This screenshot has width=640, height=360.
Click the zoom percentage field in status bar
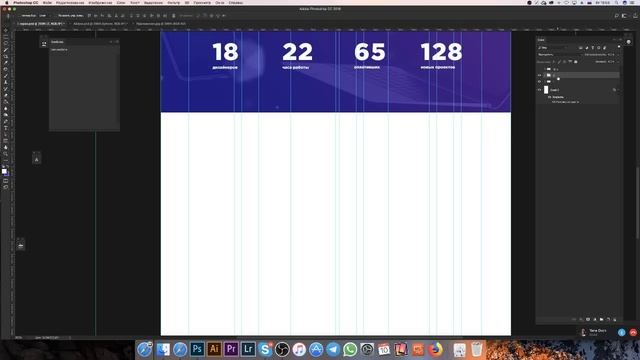point(19,338)
